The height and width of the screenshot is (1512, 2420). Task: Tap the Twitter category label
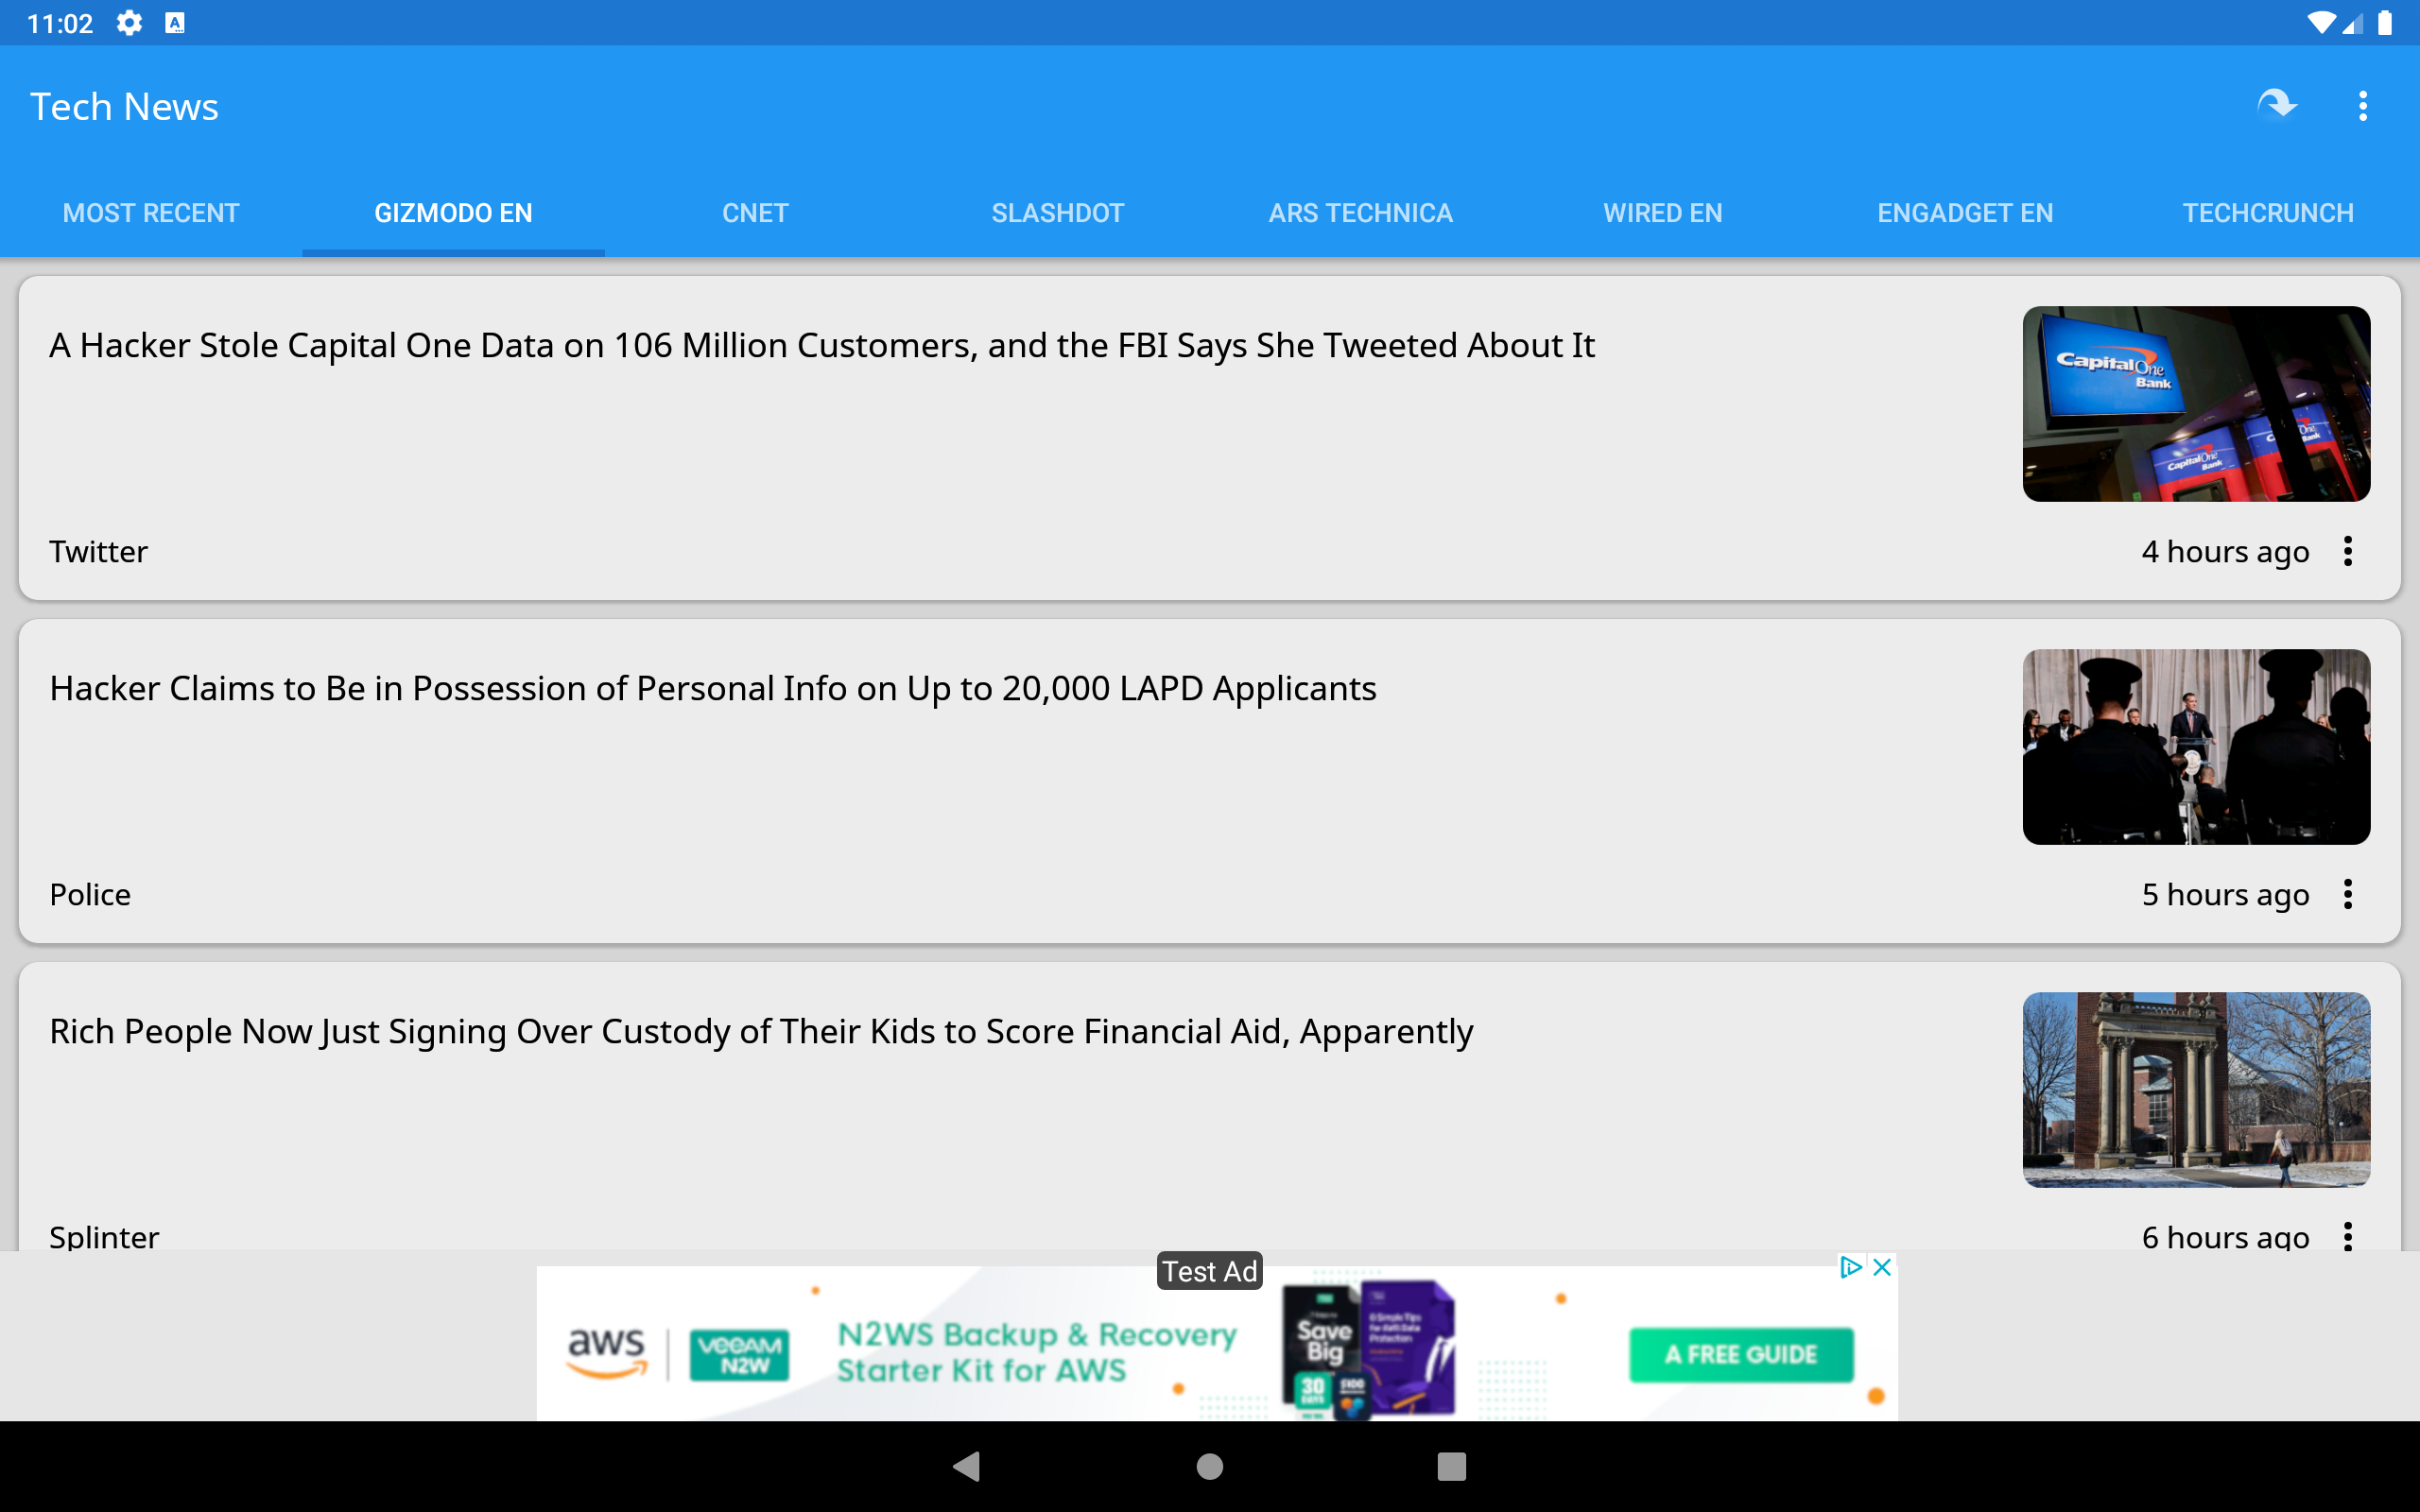(x=98, y=551)
